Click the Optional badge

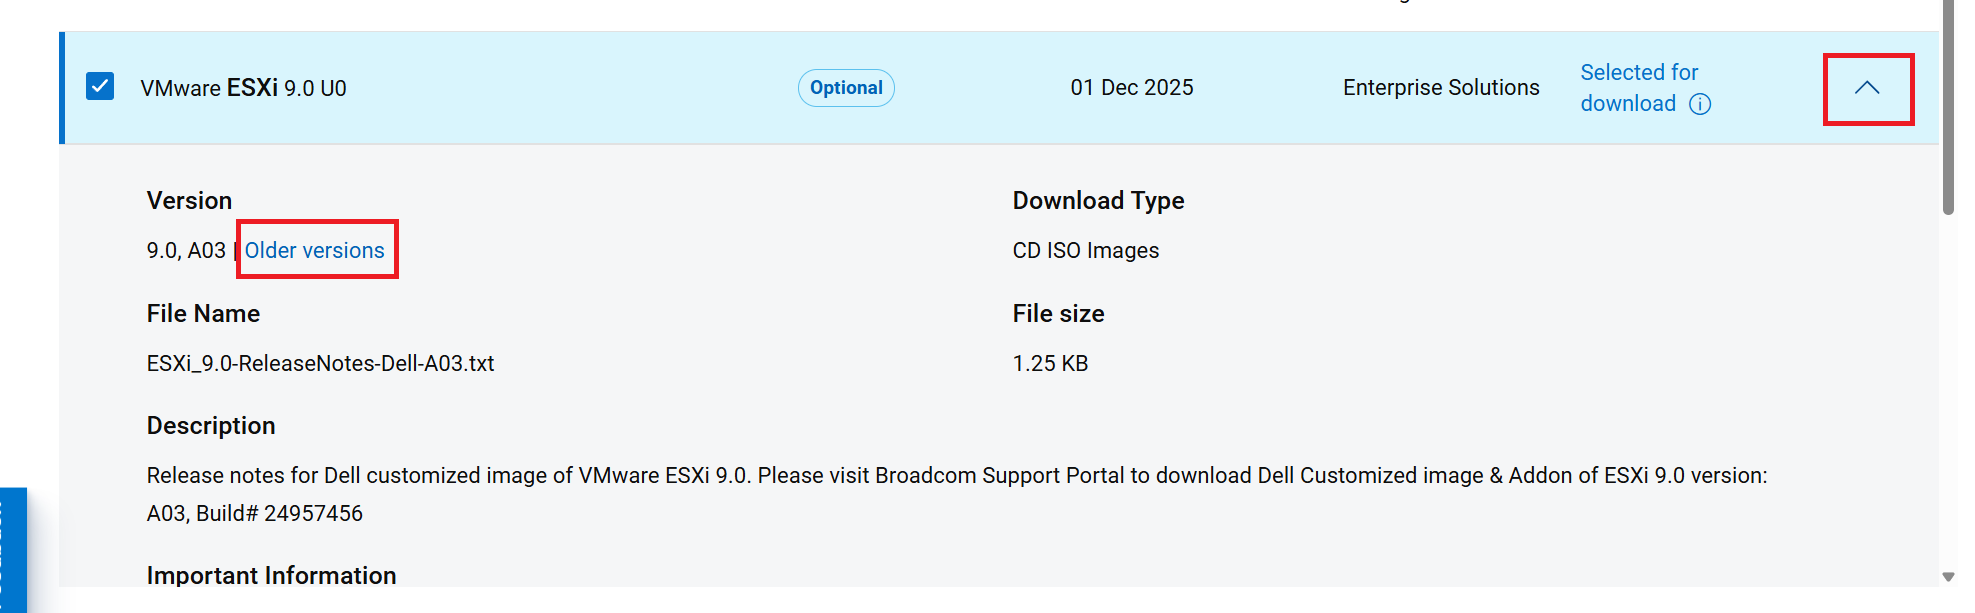(x=846, y=87)
